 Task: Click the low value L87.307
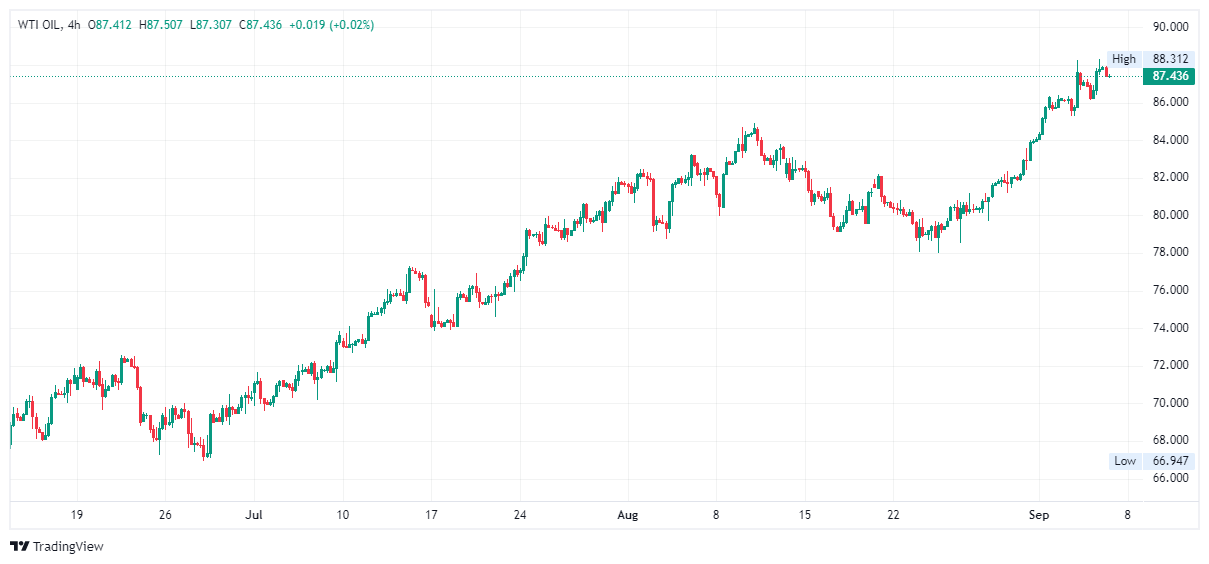coord(213,24)
